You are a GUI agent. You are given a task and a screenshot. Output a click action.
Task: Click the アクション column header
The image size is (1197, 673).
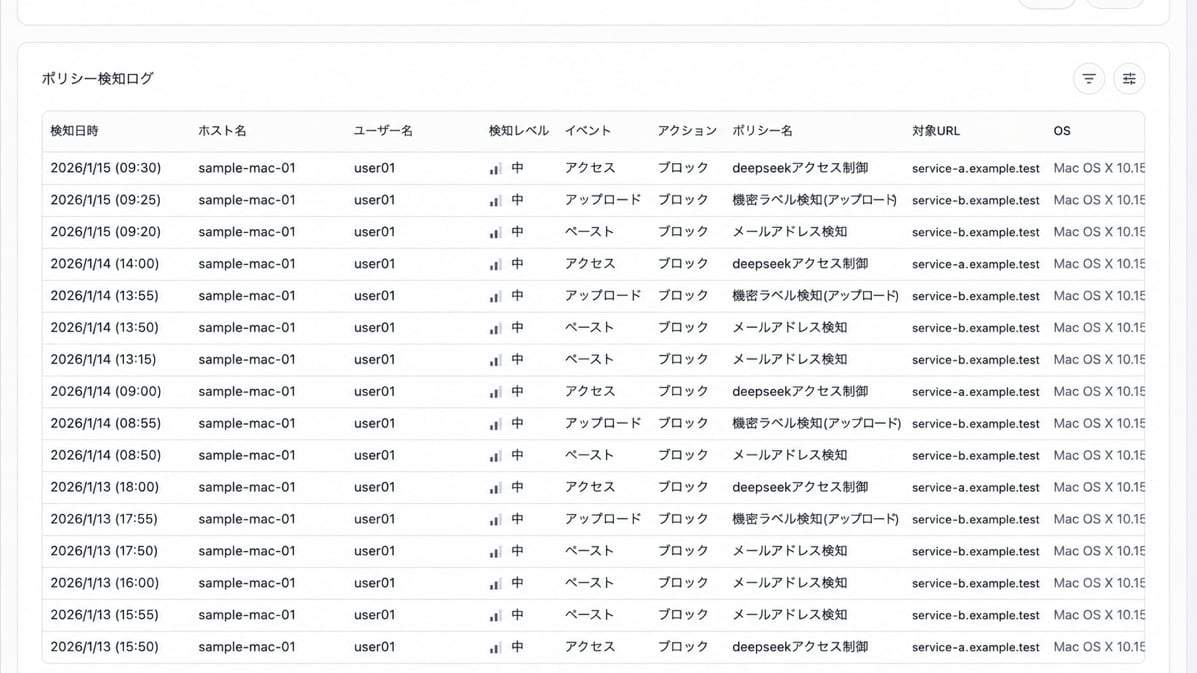tap(687, 130)
